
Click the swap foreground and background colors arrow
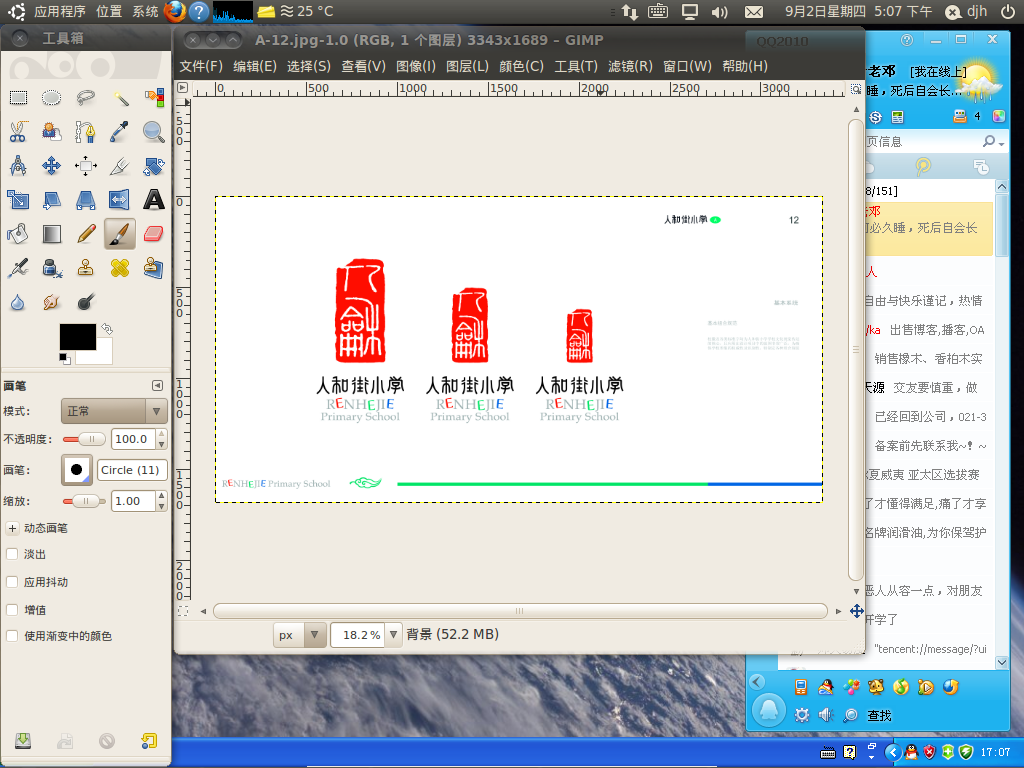point(107,328)
